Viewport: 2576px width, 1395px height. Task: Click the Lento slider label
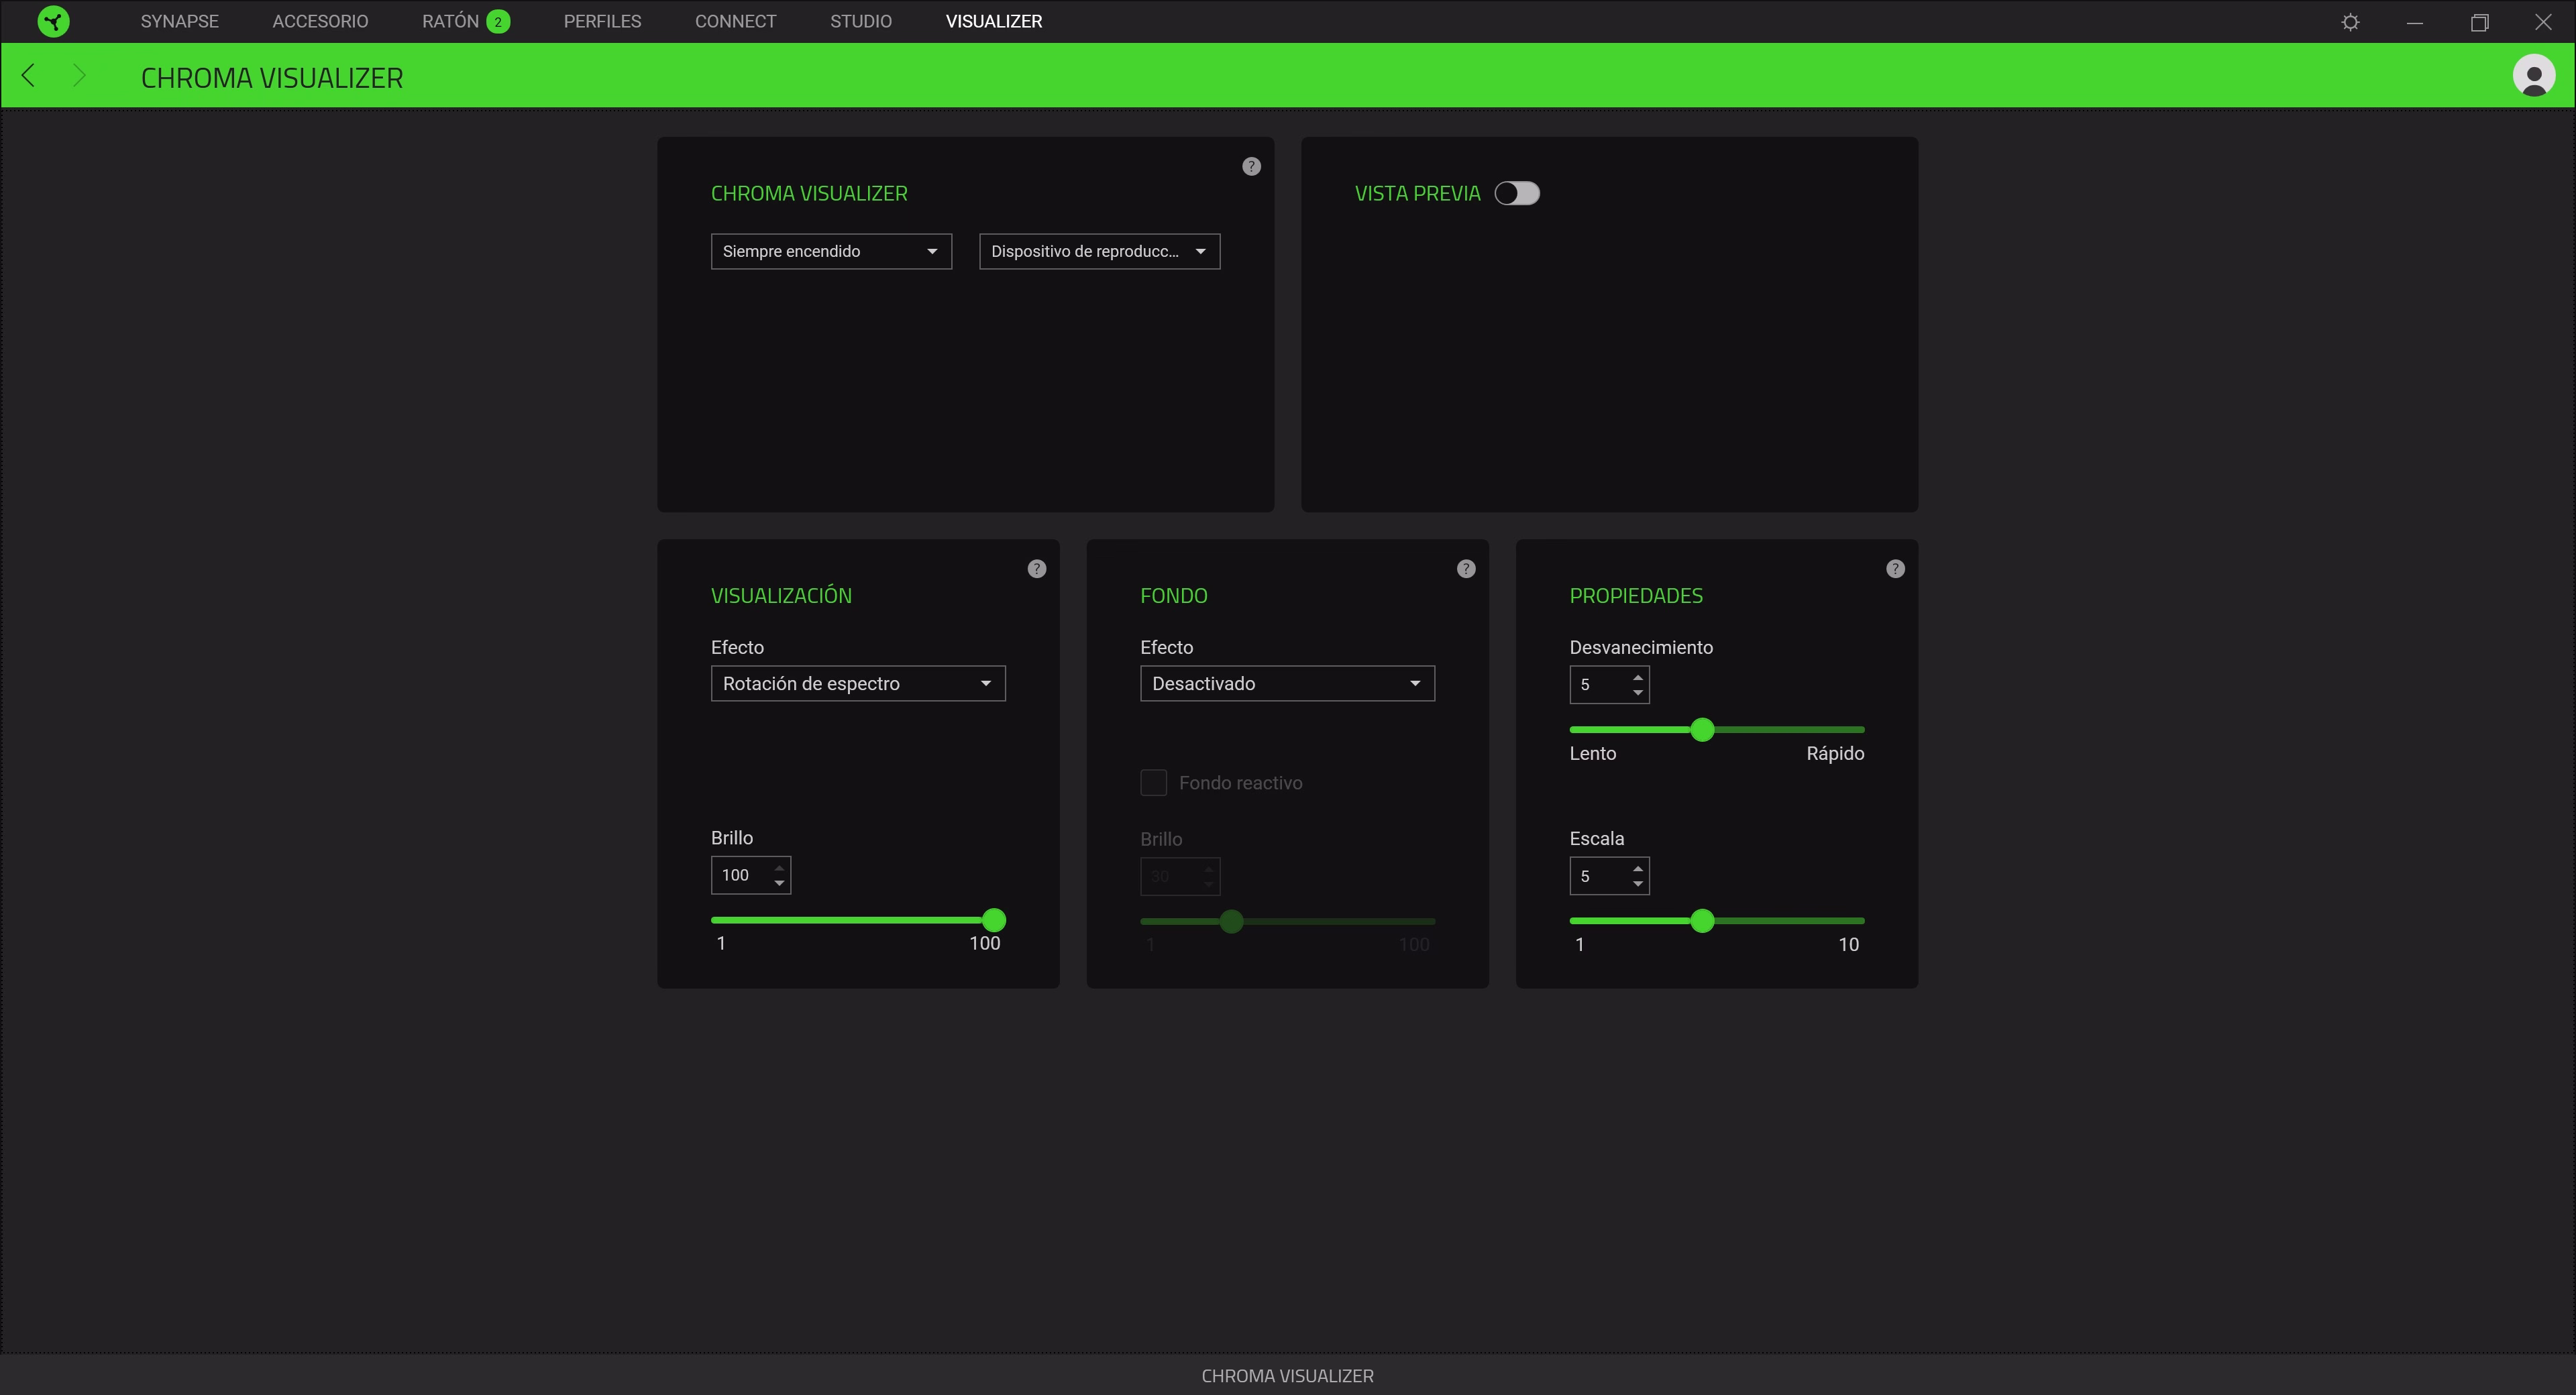[x=1592, y=754]
